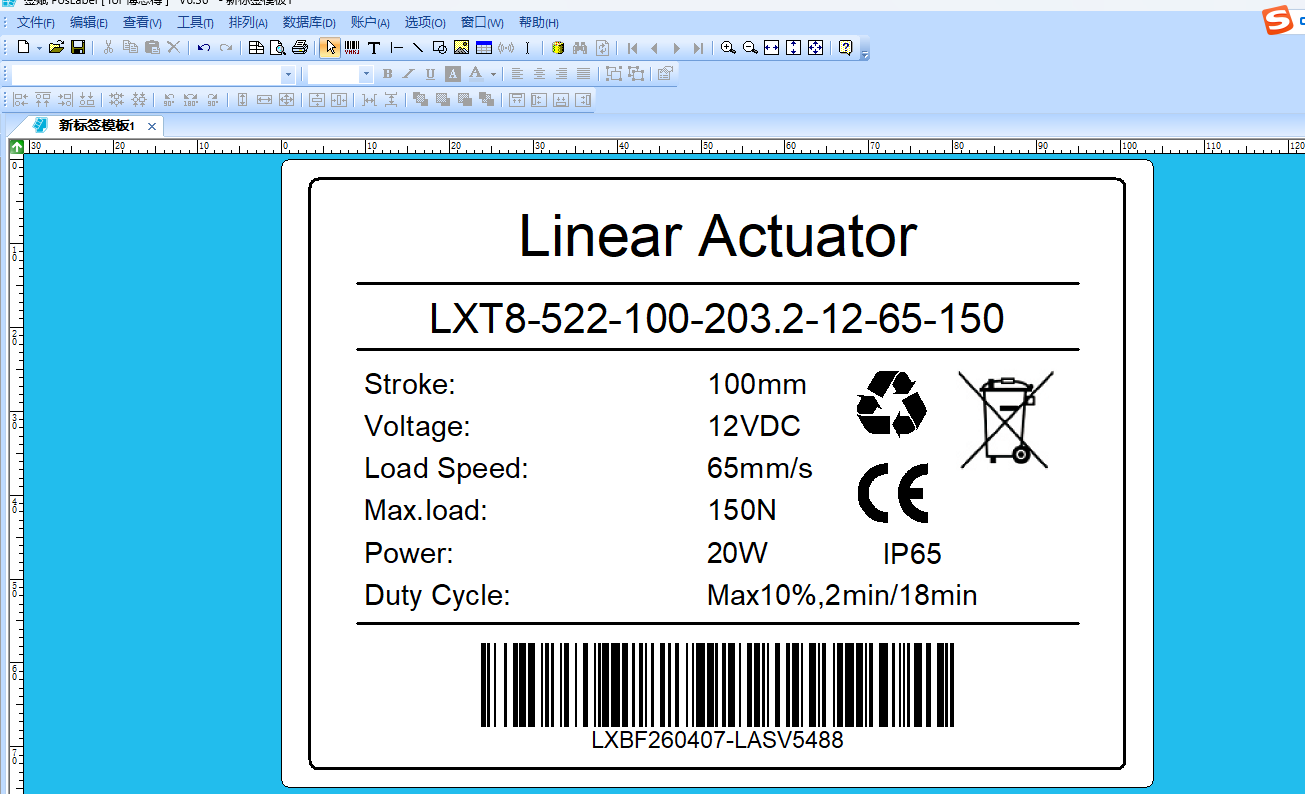Select the image insert tool
The width and height of the screenshot is (1305, 794).
pyautogui.click(x=461, y=47)
